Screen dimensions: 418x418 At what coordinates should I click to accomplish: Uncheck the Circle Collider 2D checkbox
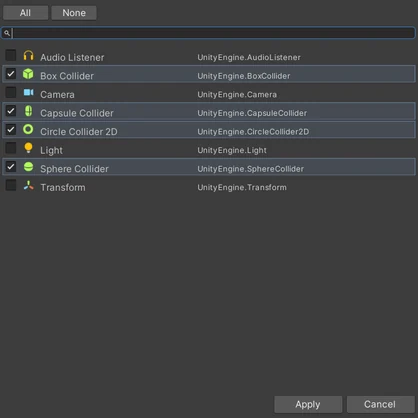11,129
